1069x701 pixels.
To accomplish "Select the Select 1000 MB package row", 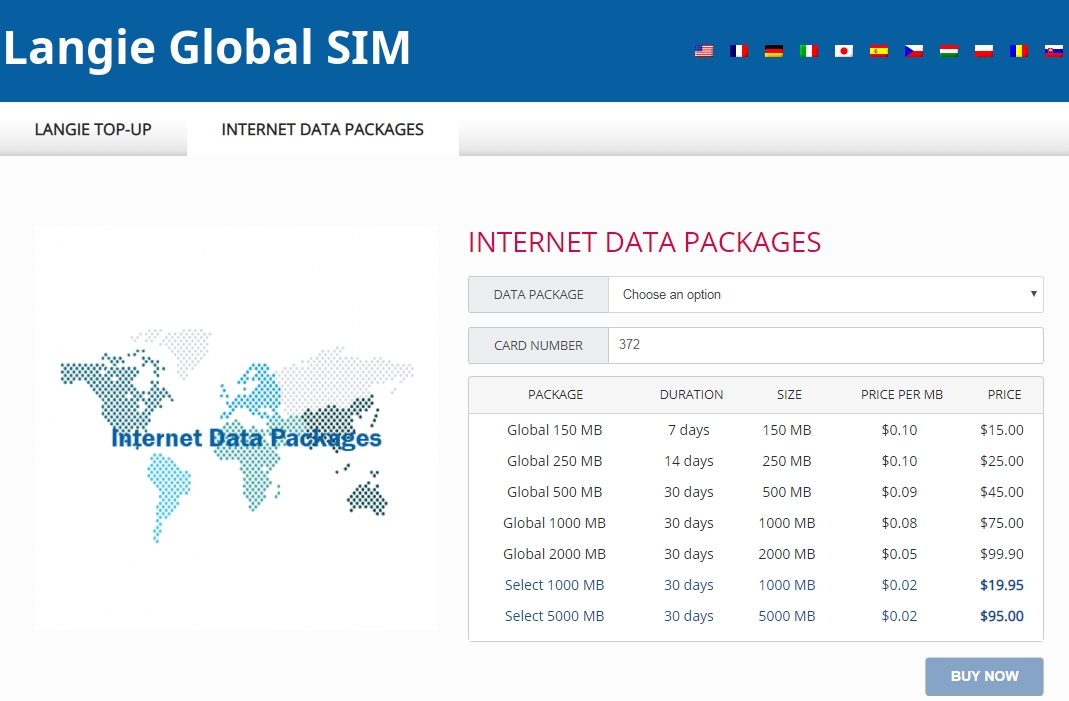I will [755, 585].
